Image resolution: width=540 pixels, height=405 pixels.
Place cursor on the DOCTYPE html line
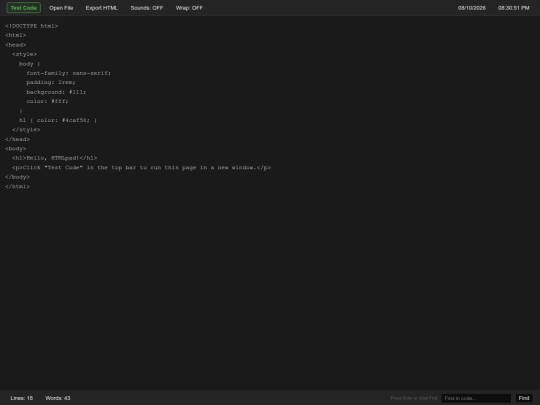click(x=32, y=26)
